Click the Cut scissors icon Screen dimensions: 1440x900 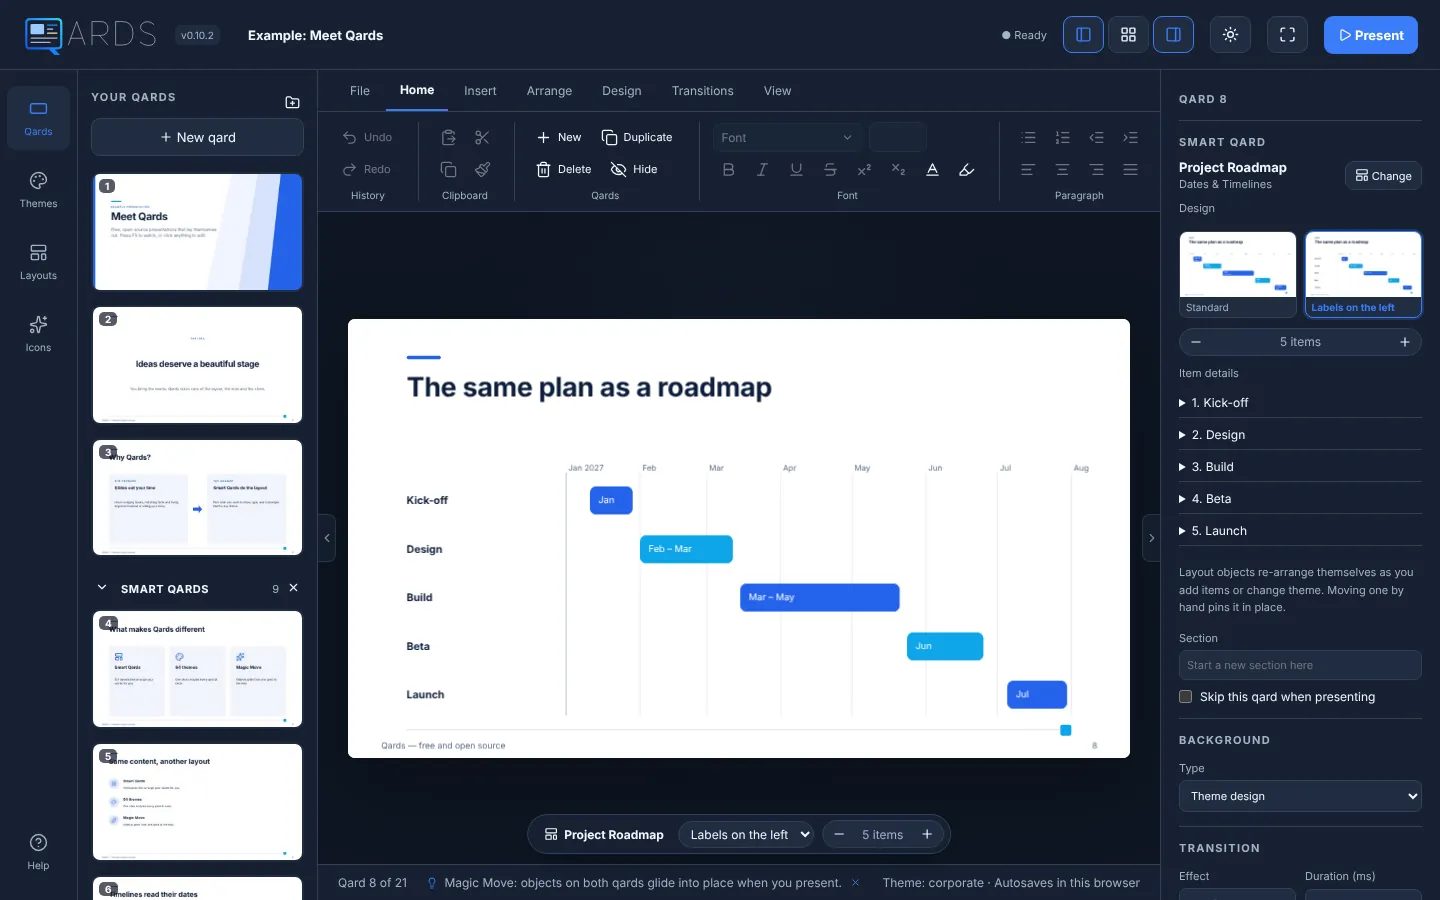coord(482,137)
